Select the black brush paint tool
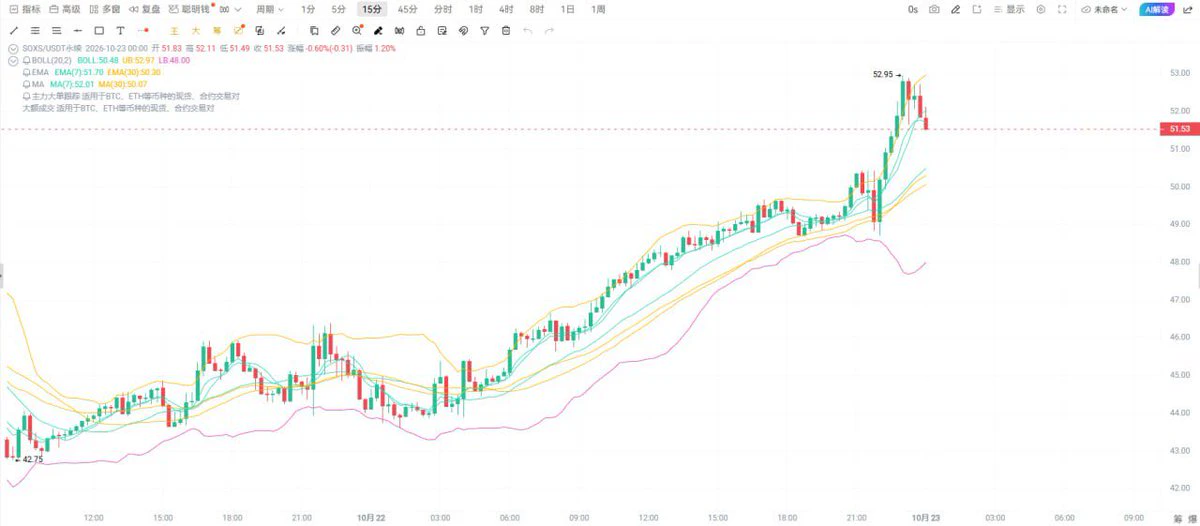 (378, 31)
